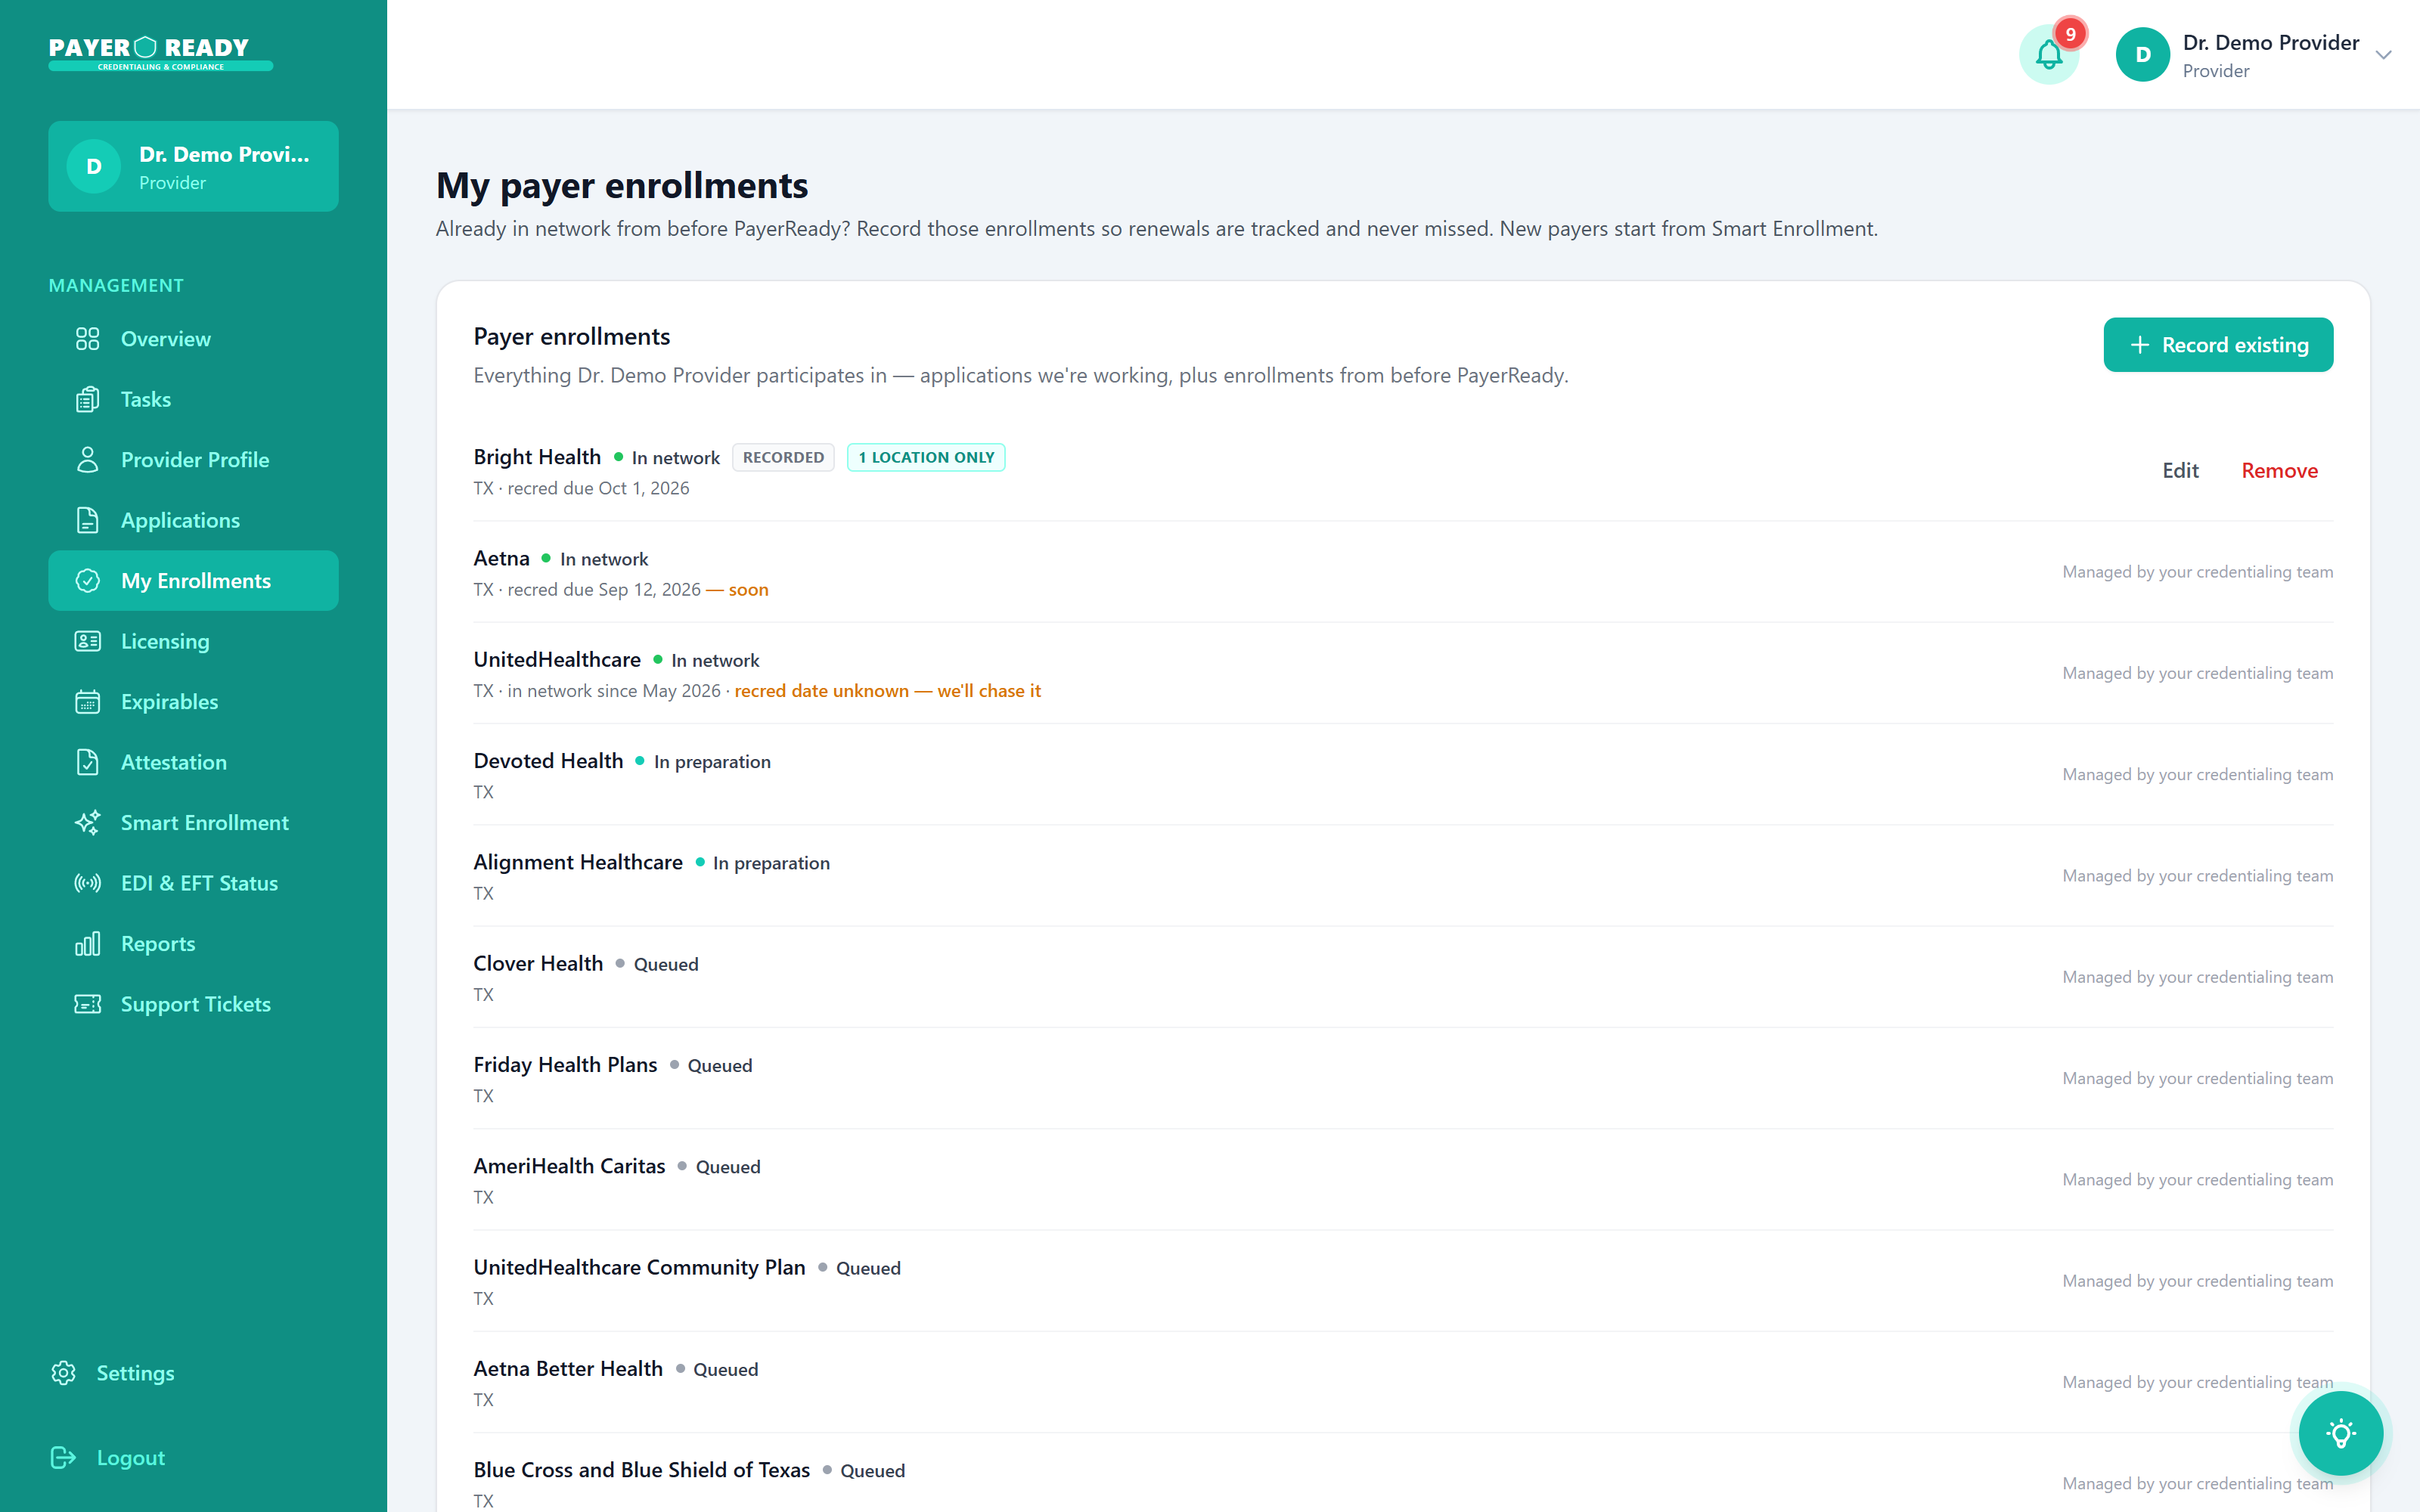The image size is (2420, 1512).
Task: Click the Clover Health row title
Action: tap(538, 963)
